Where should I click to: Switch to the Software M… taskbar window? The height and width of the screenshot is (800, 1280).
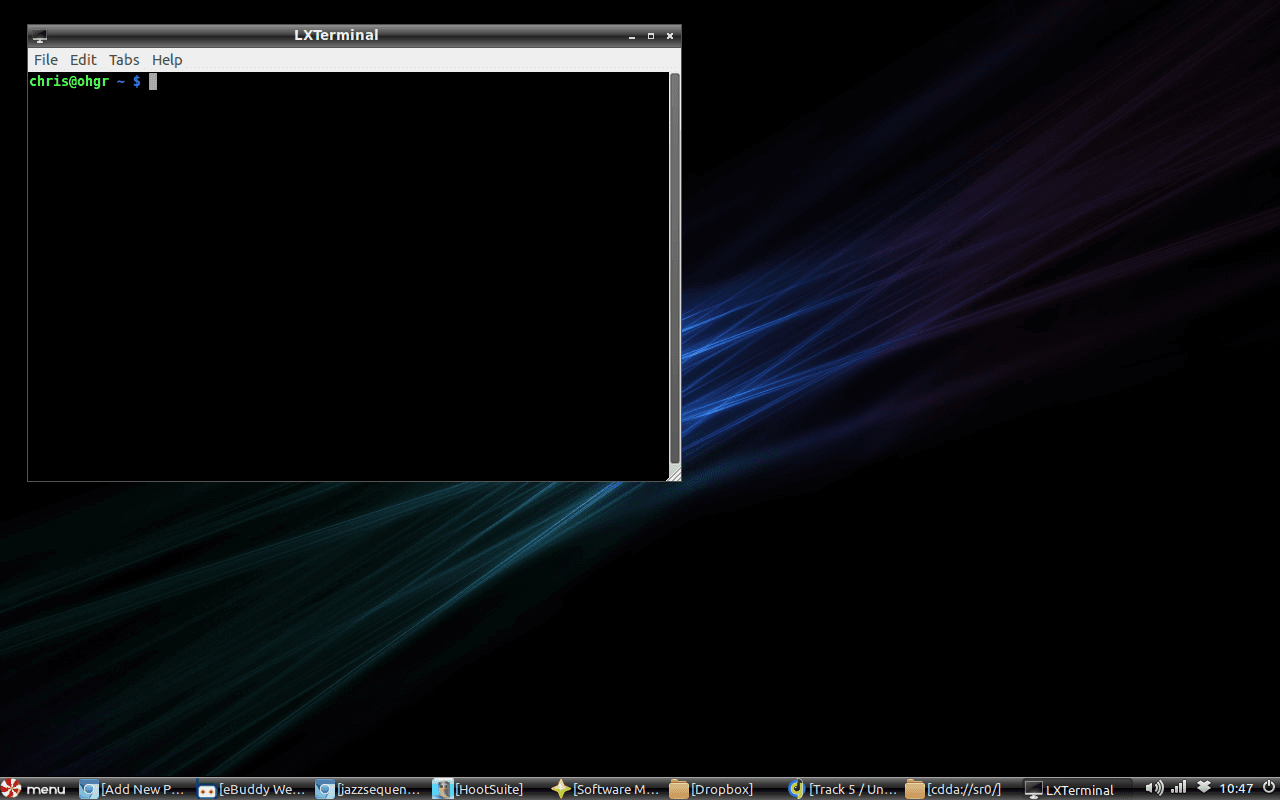tap(605, 789)
